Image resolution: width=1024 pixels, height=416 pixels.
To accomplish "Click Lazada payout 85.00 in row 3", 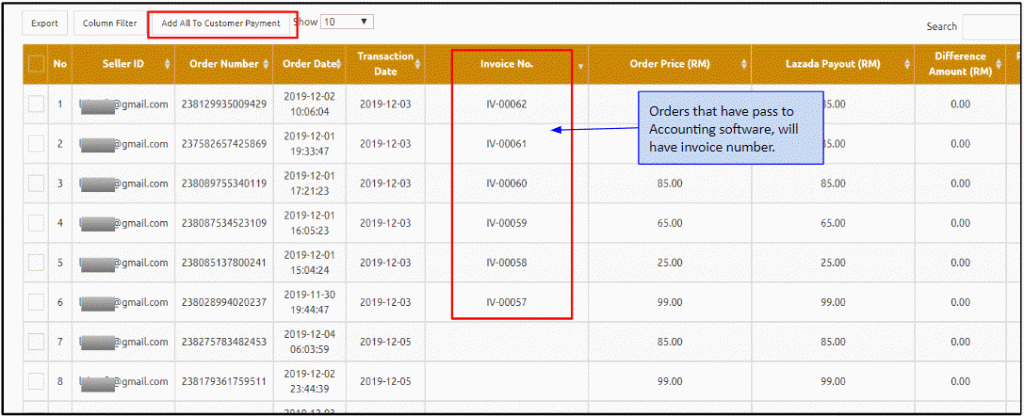I will [833, 184].
